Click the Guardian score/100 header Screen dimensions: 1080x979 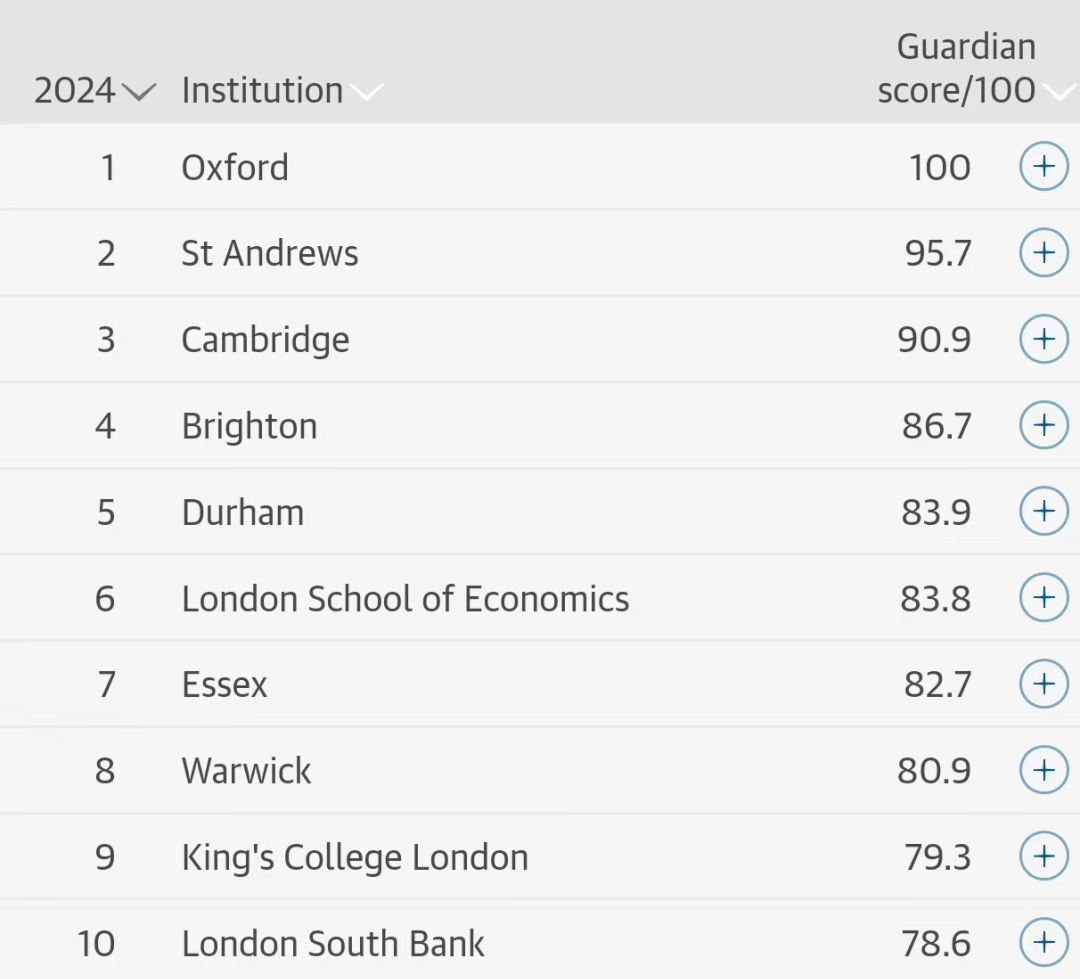point(957,68)
